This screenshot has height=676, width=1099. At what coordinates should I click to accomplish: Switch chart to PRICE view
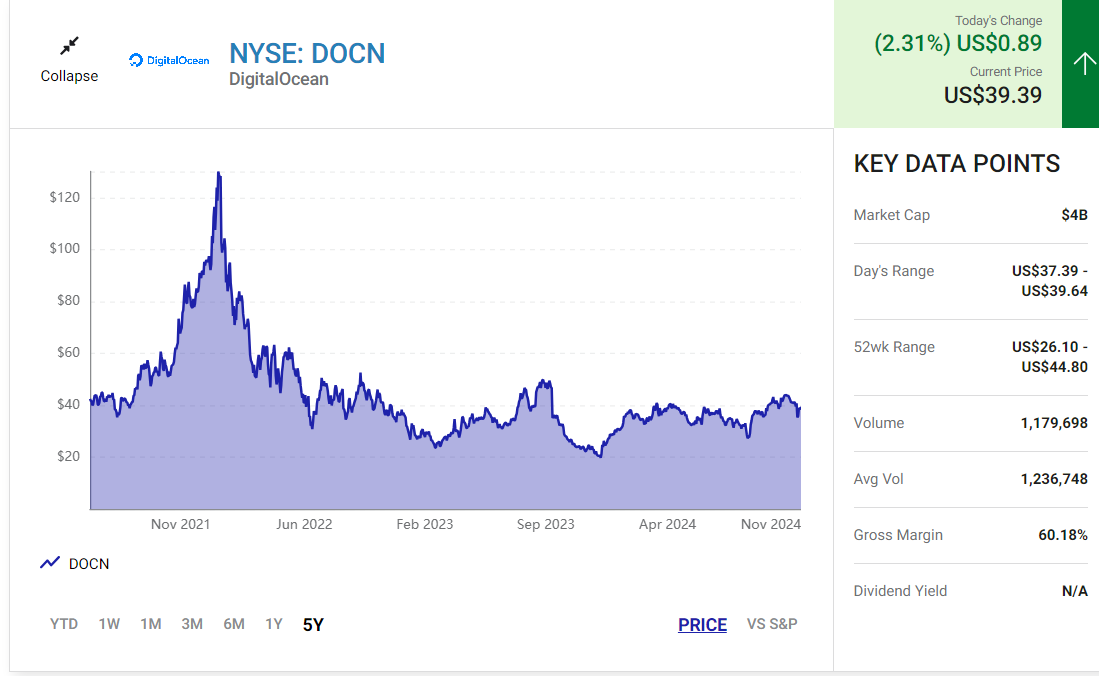(x=702, y=625)
